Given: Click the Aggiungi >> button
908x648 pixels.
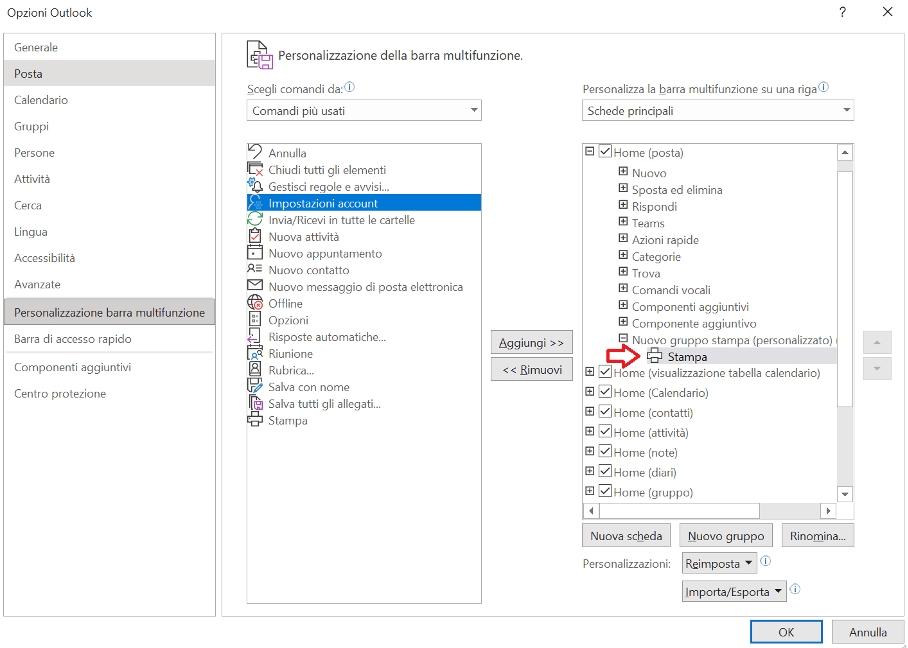Looking at the screenshot, I should point(532,342).
